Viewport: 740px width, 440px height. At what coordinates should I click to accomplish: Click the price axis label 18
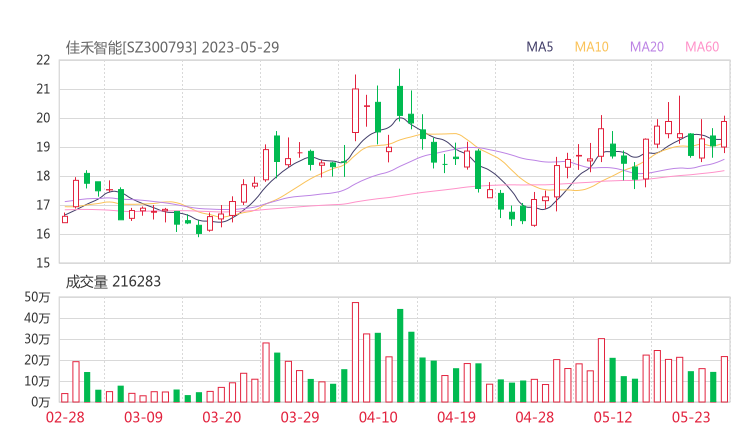coord(43,176)
